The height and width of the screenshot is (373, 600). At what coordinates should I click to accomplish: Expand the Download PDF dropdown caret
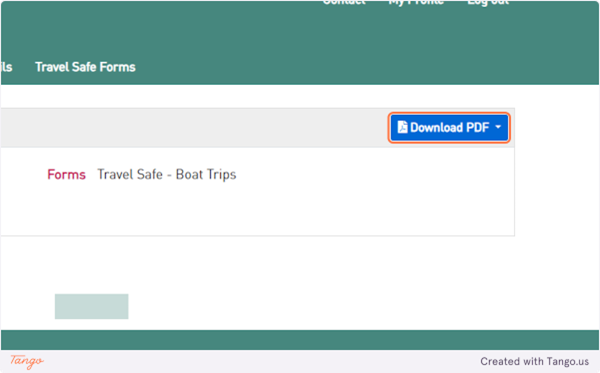pos(498,127)
